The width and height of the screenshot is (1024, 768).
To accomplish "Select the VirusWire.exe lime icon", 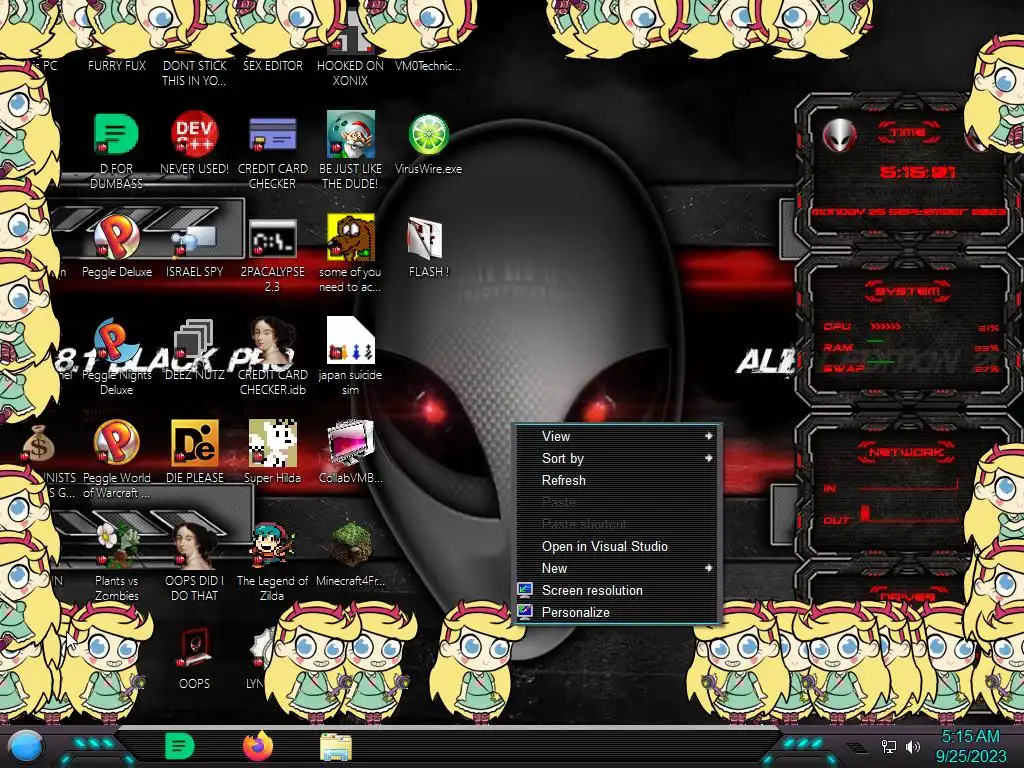I will click(428, 135).
